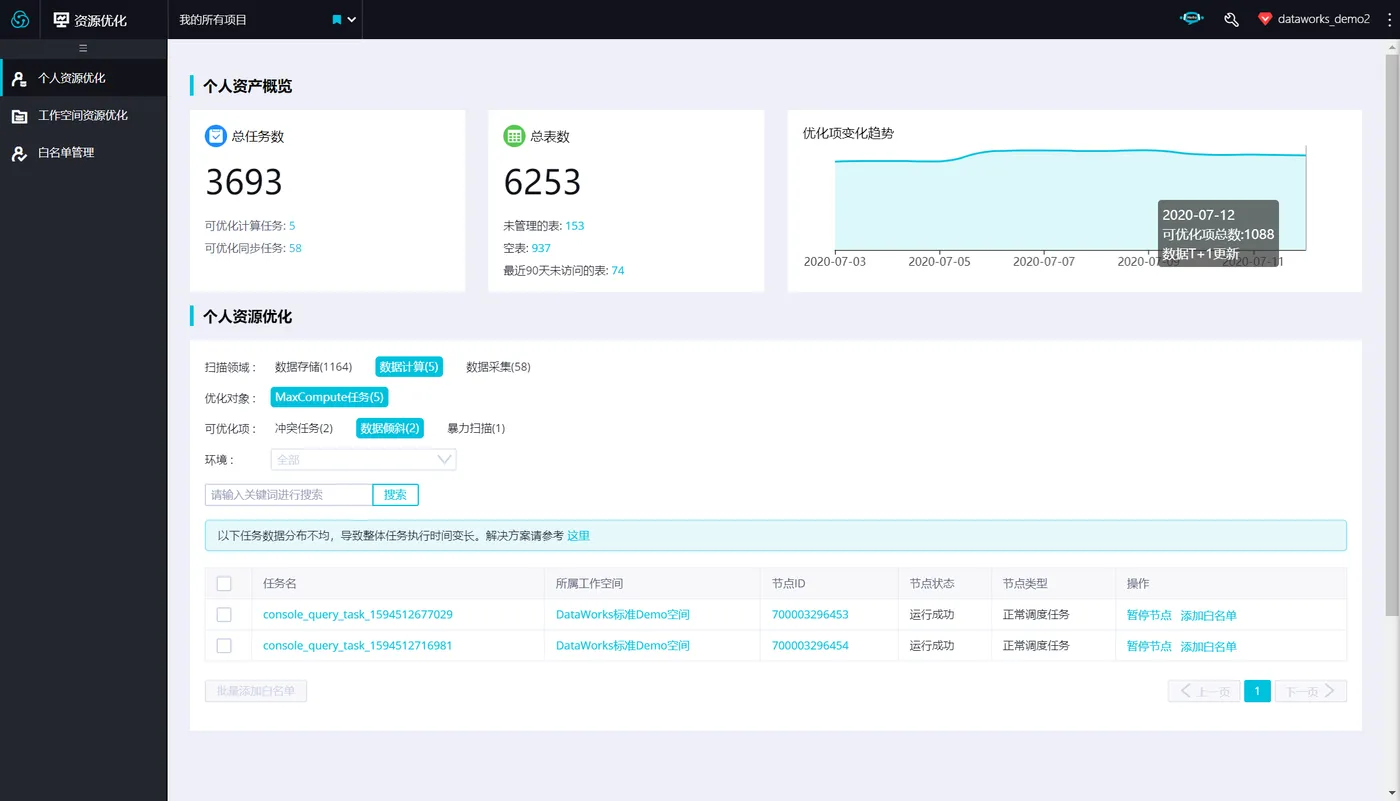Viewport: 1400px width, 801px height.
Task: Open 白名单管理 in the sidebar
Action: 84,153
